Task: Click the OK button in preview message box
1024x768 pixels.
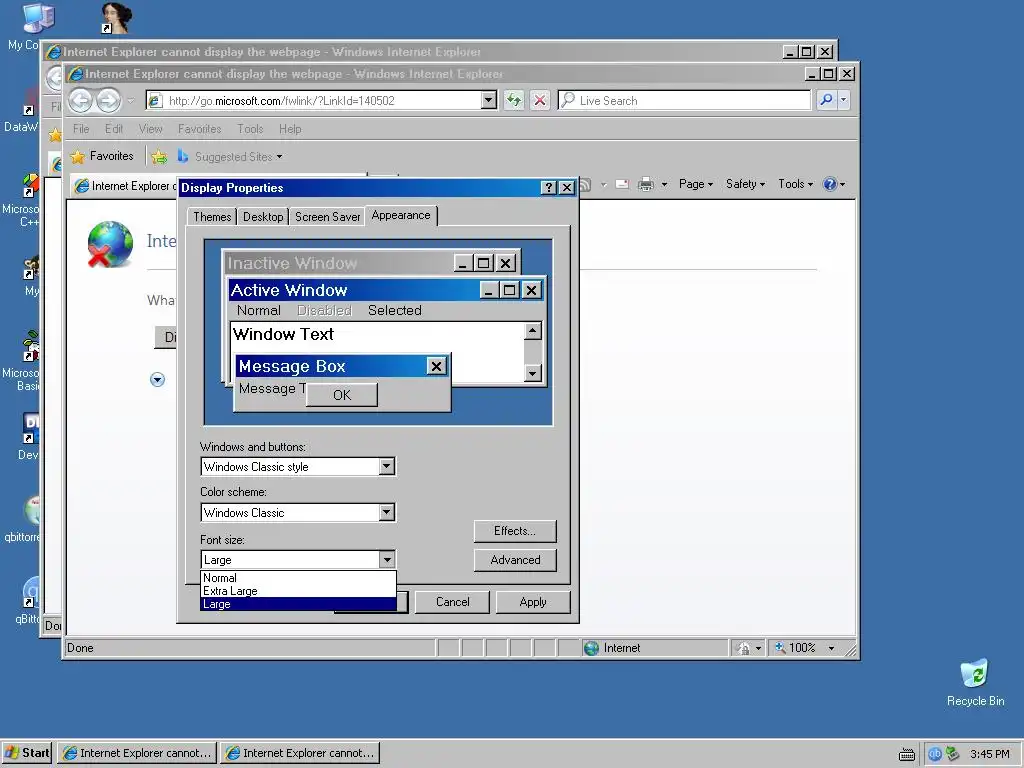Action: 342,395
